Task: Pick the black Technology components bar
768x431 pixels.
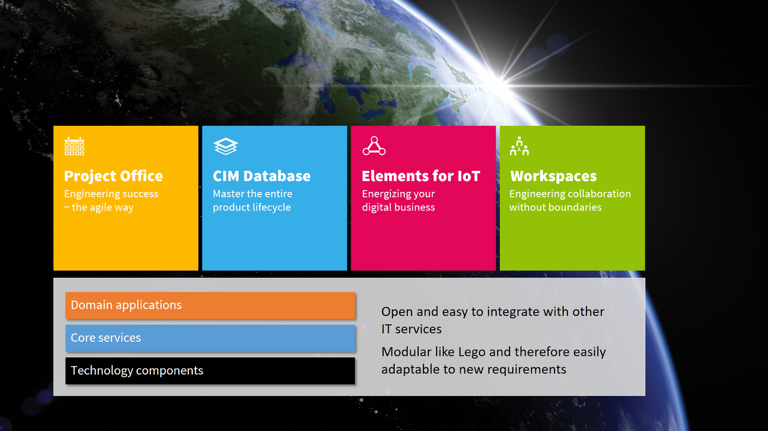Action: point(210,371)
